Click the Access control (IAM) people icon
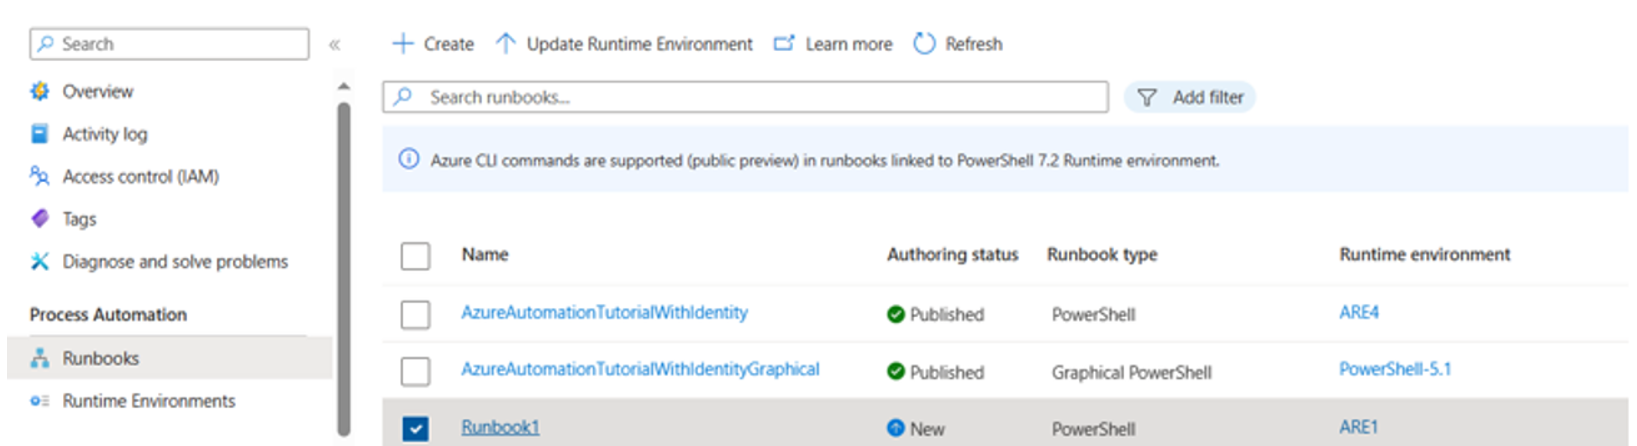1637x446 pixels. coord(40,176)
